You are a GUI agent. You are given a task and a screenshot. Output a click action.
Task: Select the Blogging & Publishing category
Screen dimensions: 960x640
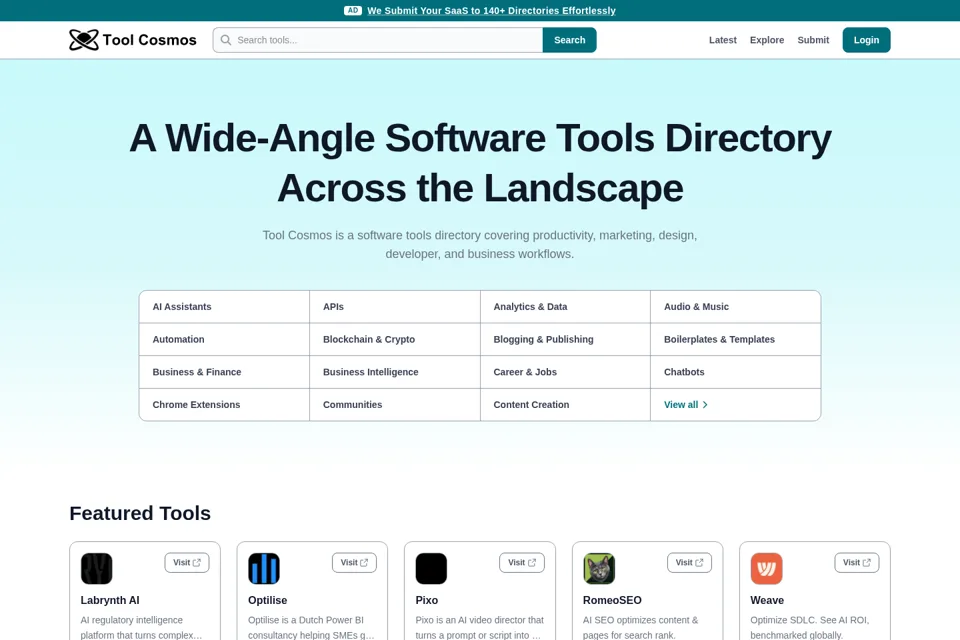coord(565,339)
